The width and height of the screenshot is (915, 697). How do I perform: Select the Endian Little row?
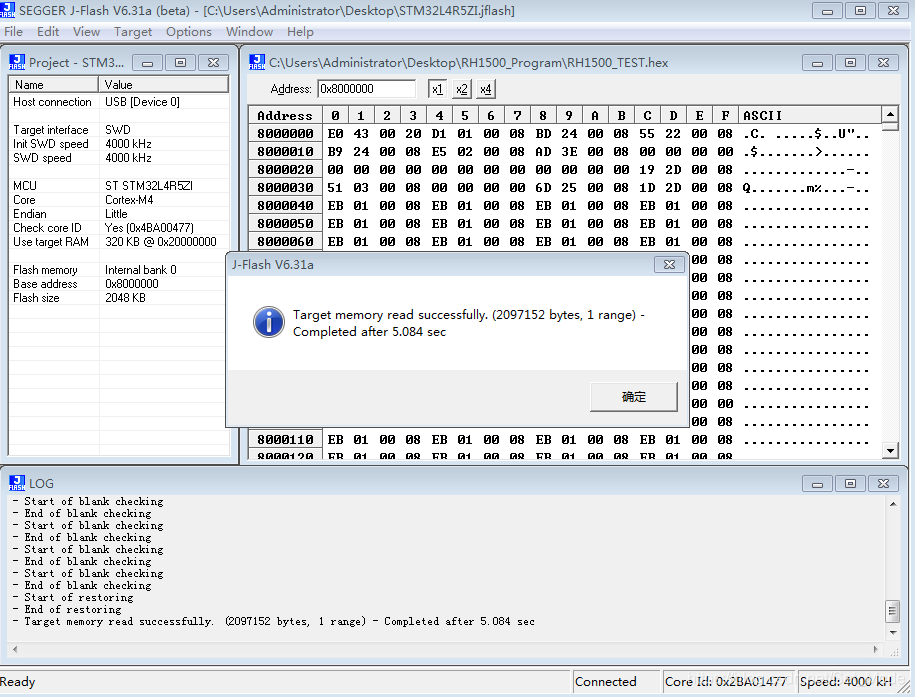pyautogui.click(x=118, y=214)
